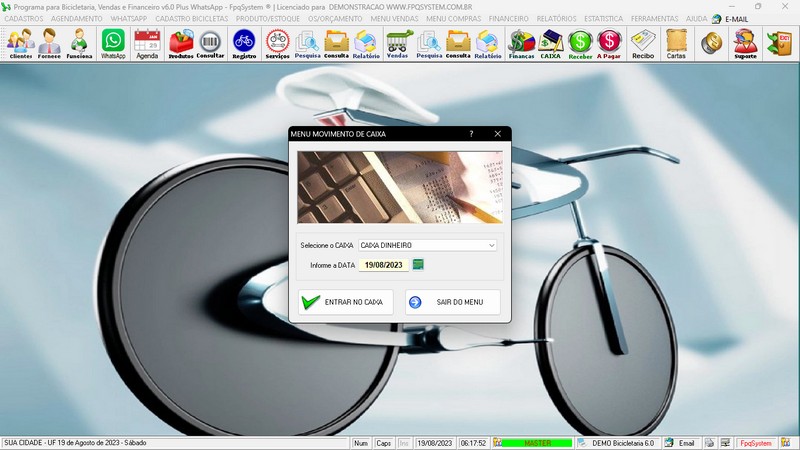Open the Finanças money icon
800x450 pixels.
coord(521,43)
